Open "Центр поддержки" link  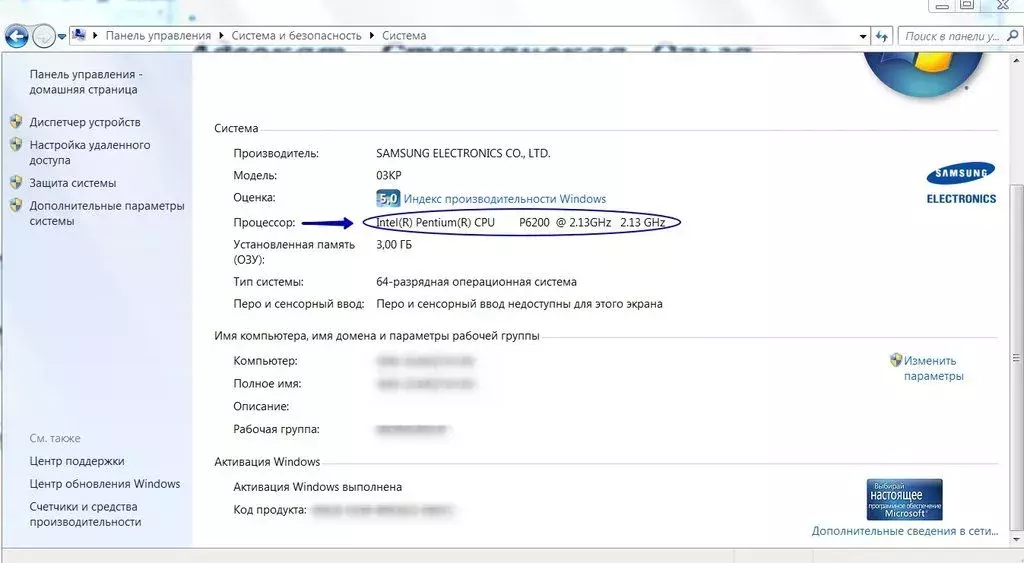pos(76,461)
